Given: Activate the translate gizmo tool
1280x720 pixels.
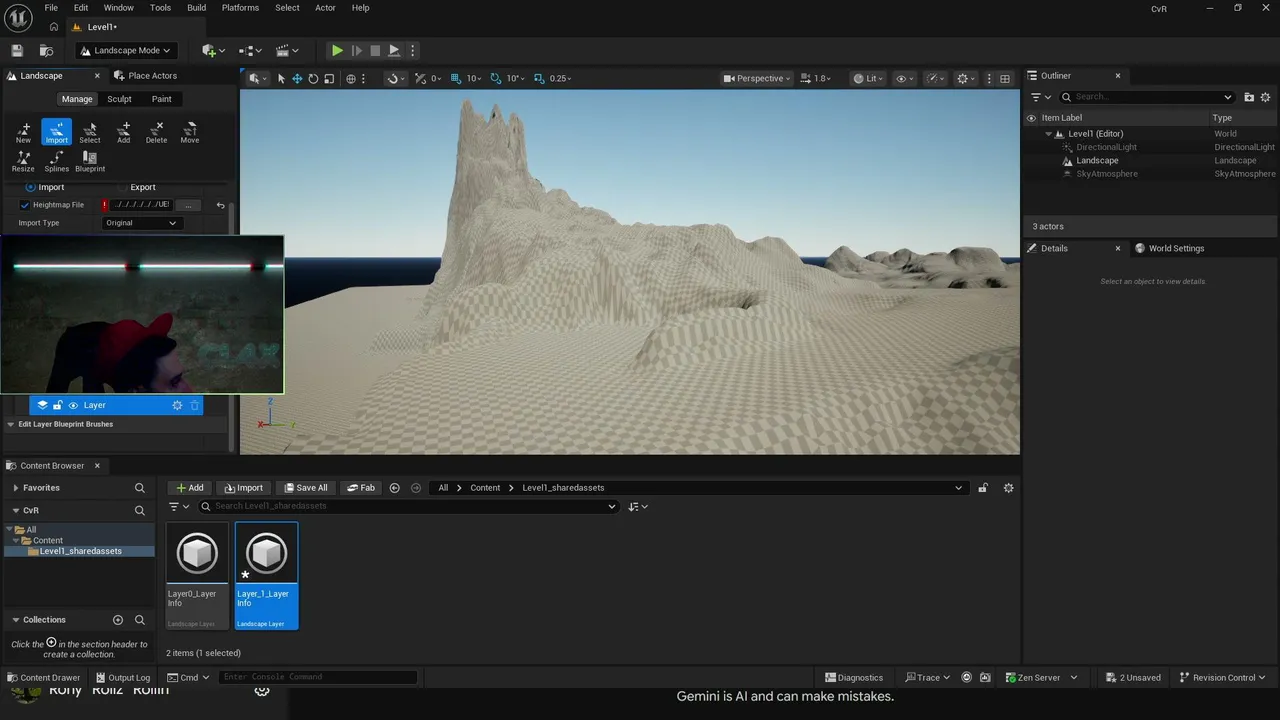Looking at the screenshot, I should tap(297, 78).
